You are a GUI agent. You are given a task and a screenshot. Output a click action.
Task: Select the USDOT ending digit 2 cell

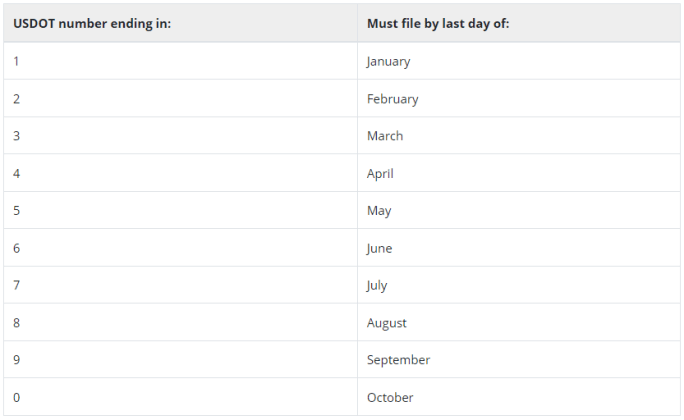click(17, 99)
